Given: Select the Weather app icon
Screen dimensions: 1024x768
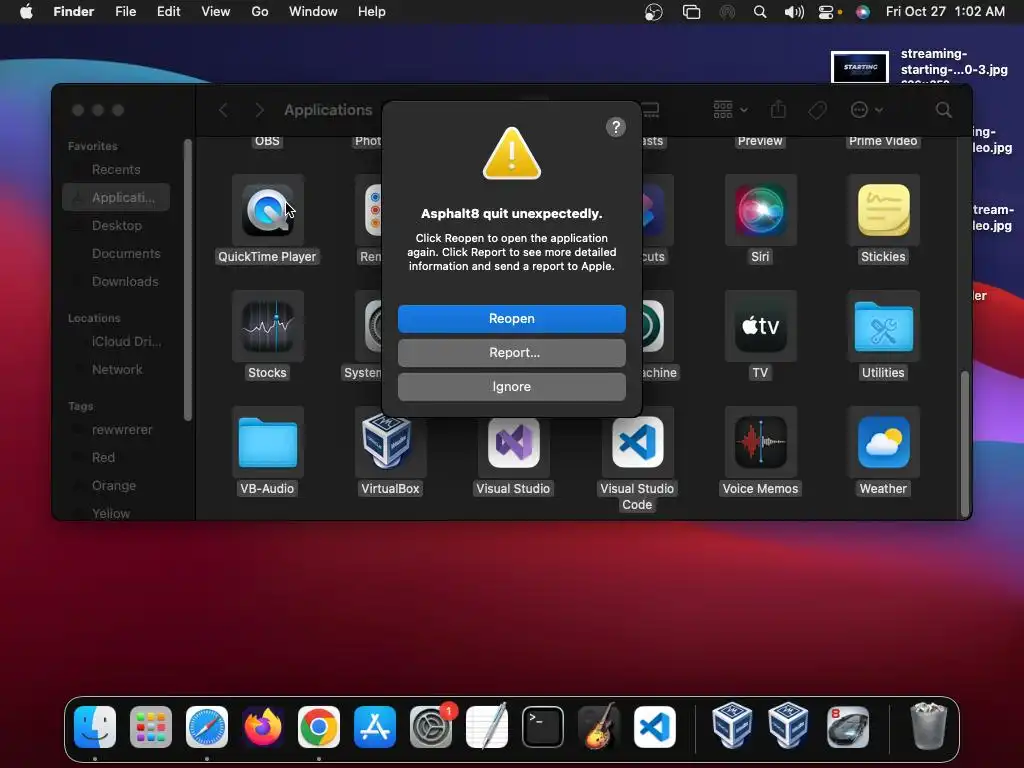Looking at the screenshot, I should click(x=883, y=442).
